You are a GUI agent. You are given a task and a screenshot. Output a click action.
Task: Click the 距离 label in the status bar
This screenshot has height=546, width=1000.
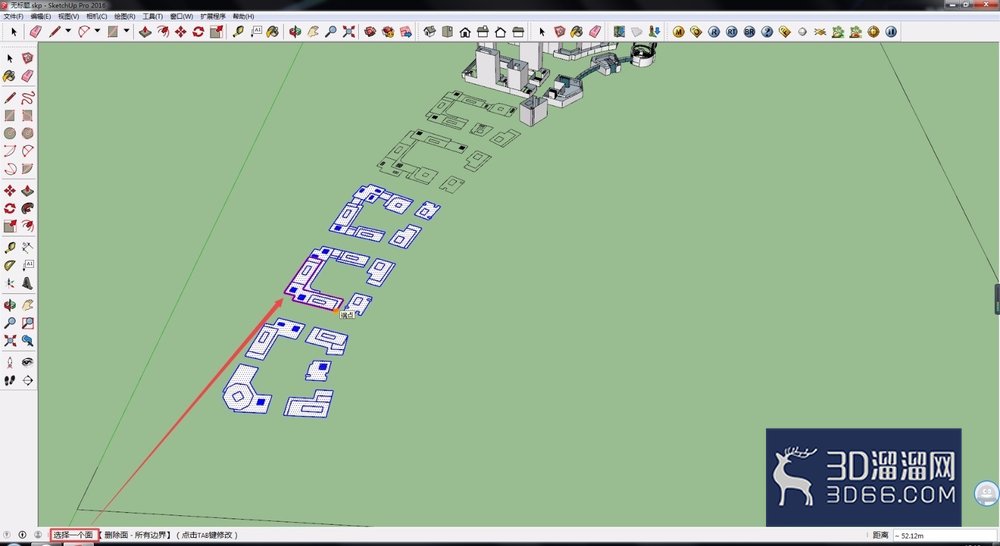tap(880, 535)
